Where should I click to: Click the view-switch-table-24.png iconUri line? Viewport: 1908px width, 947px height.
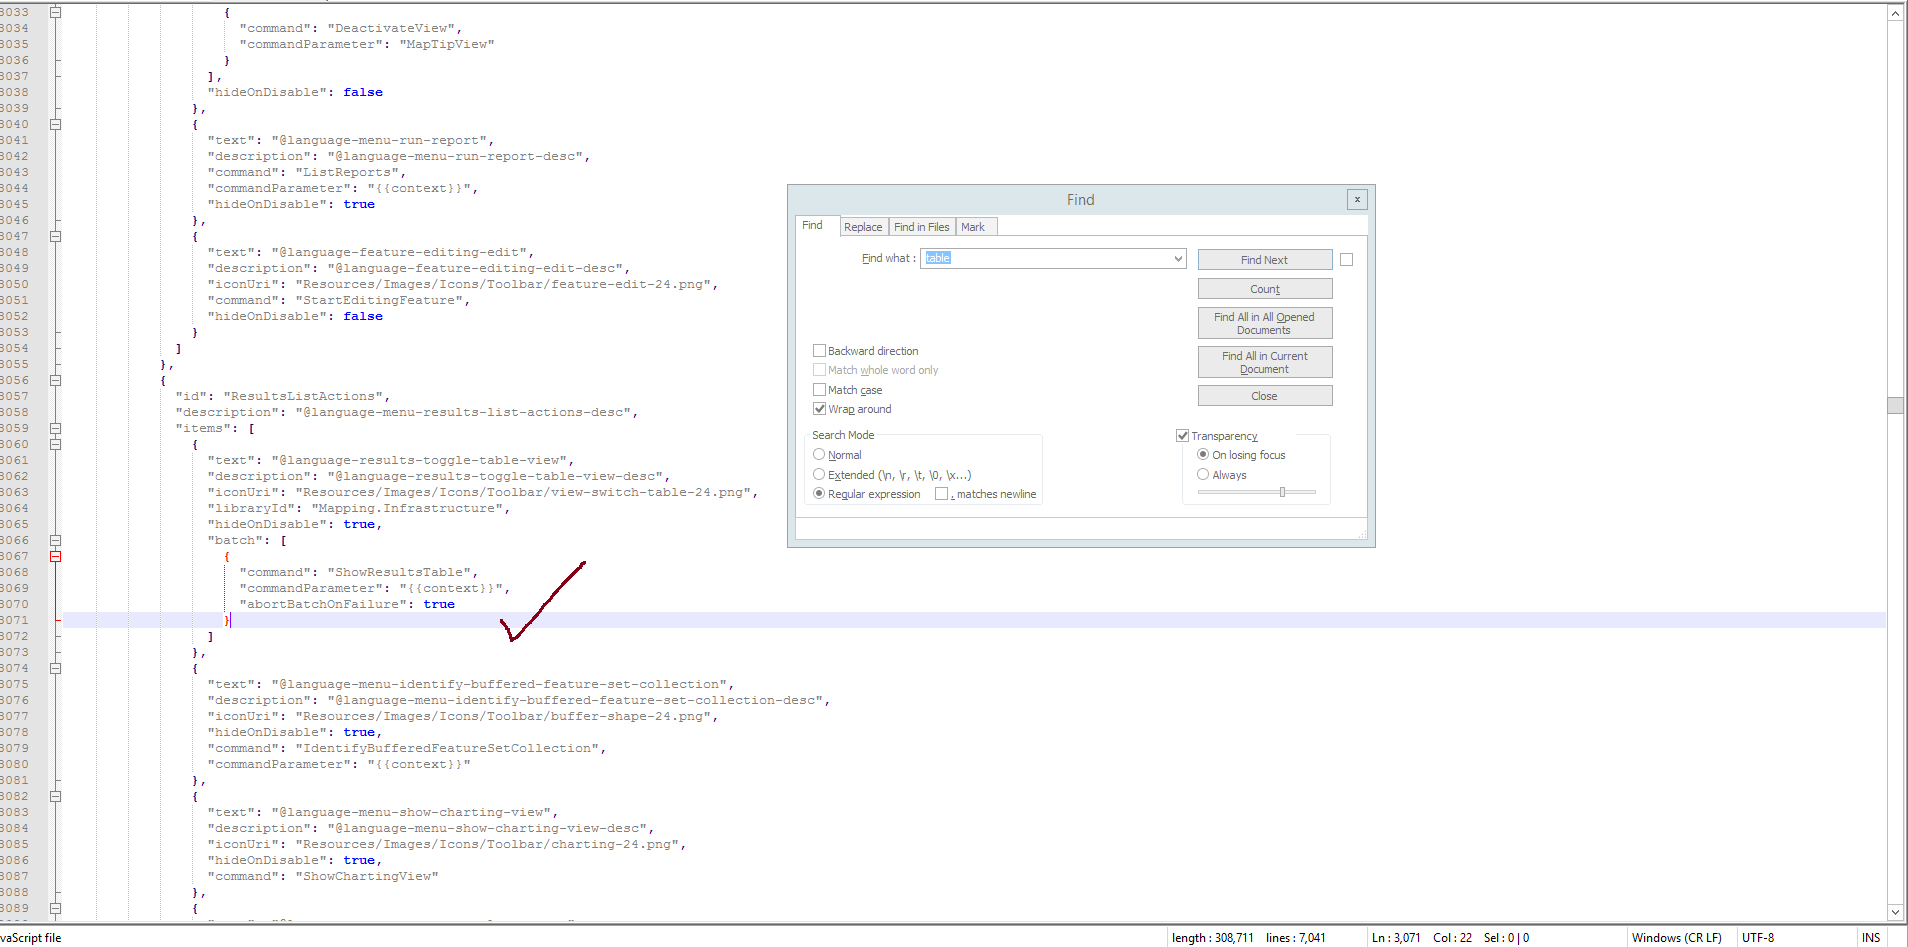[483, 492]
